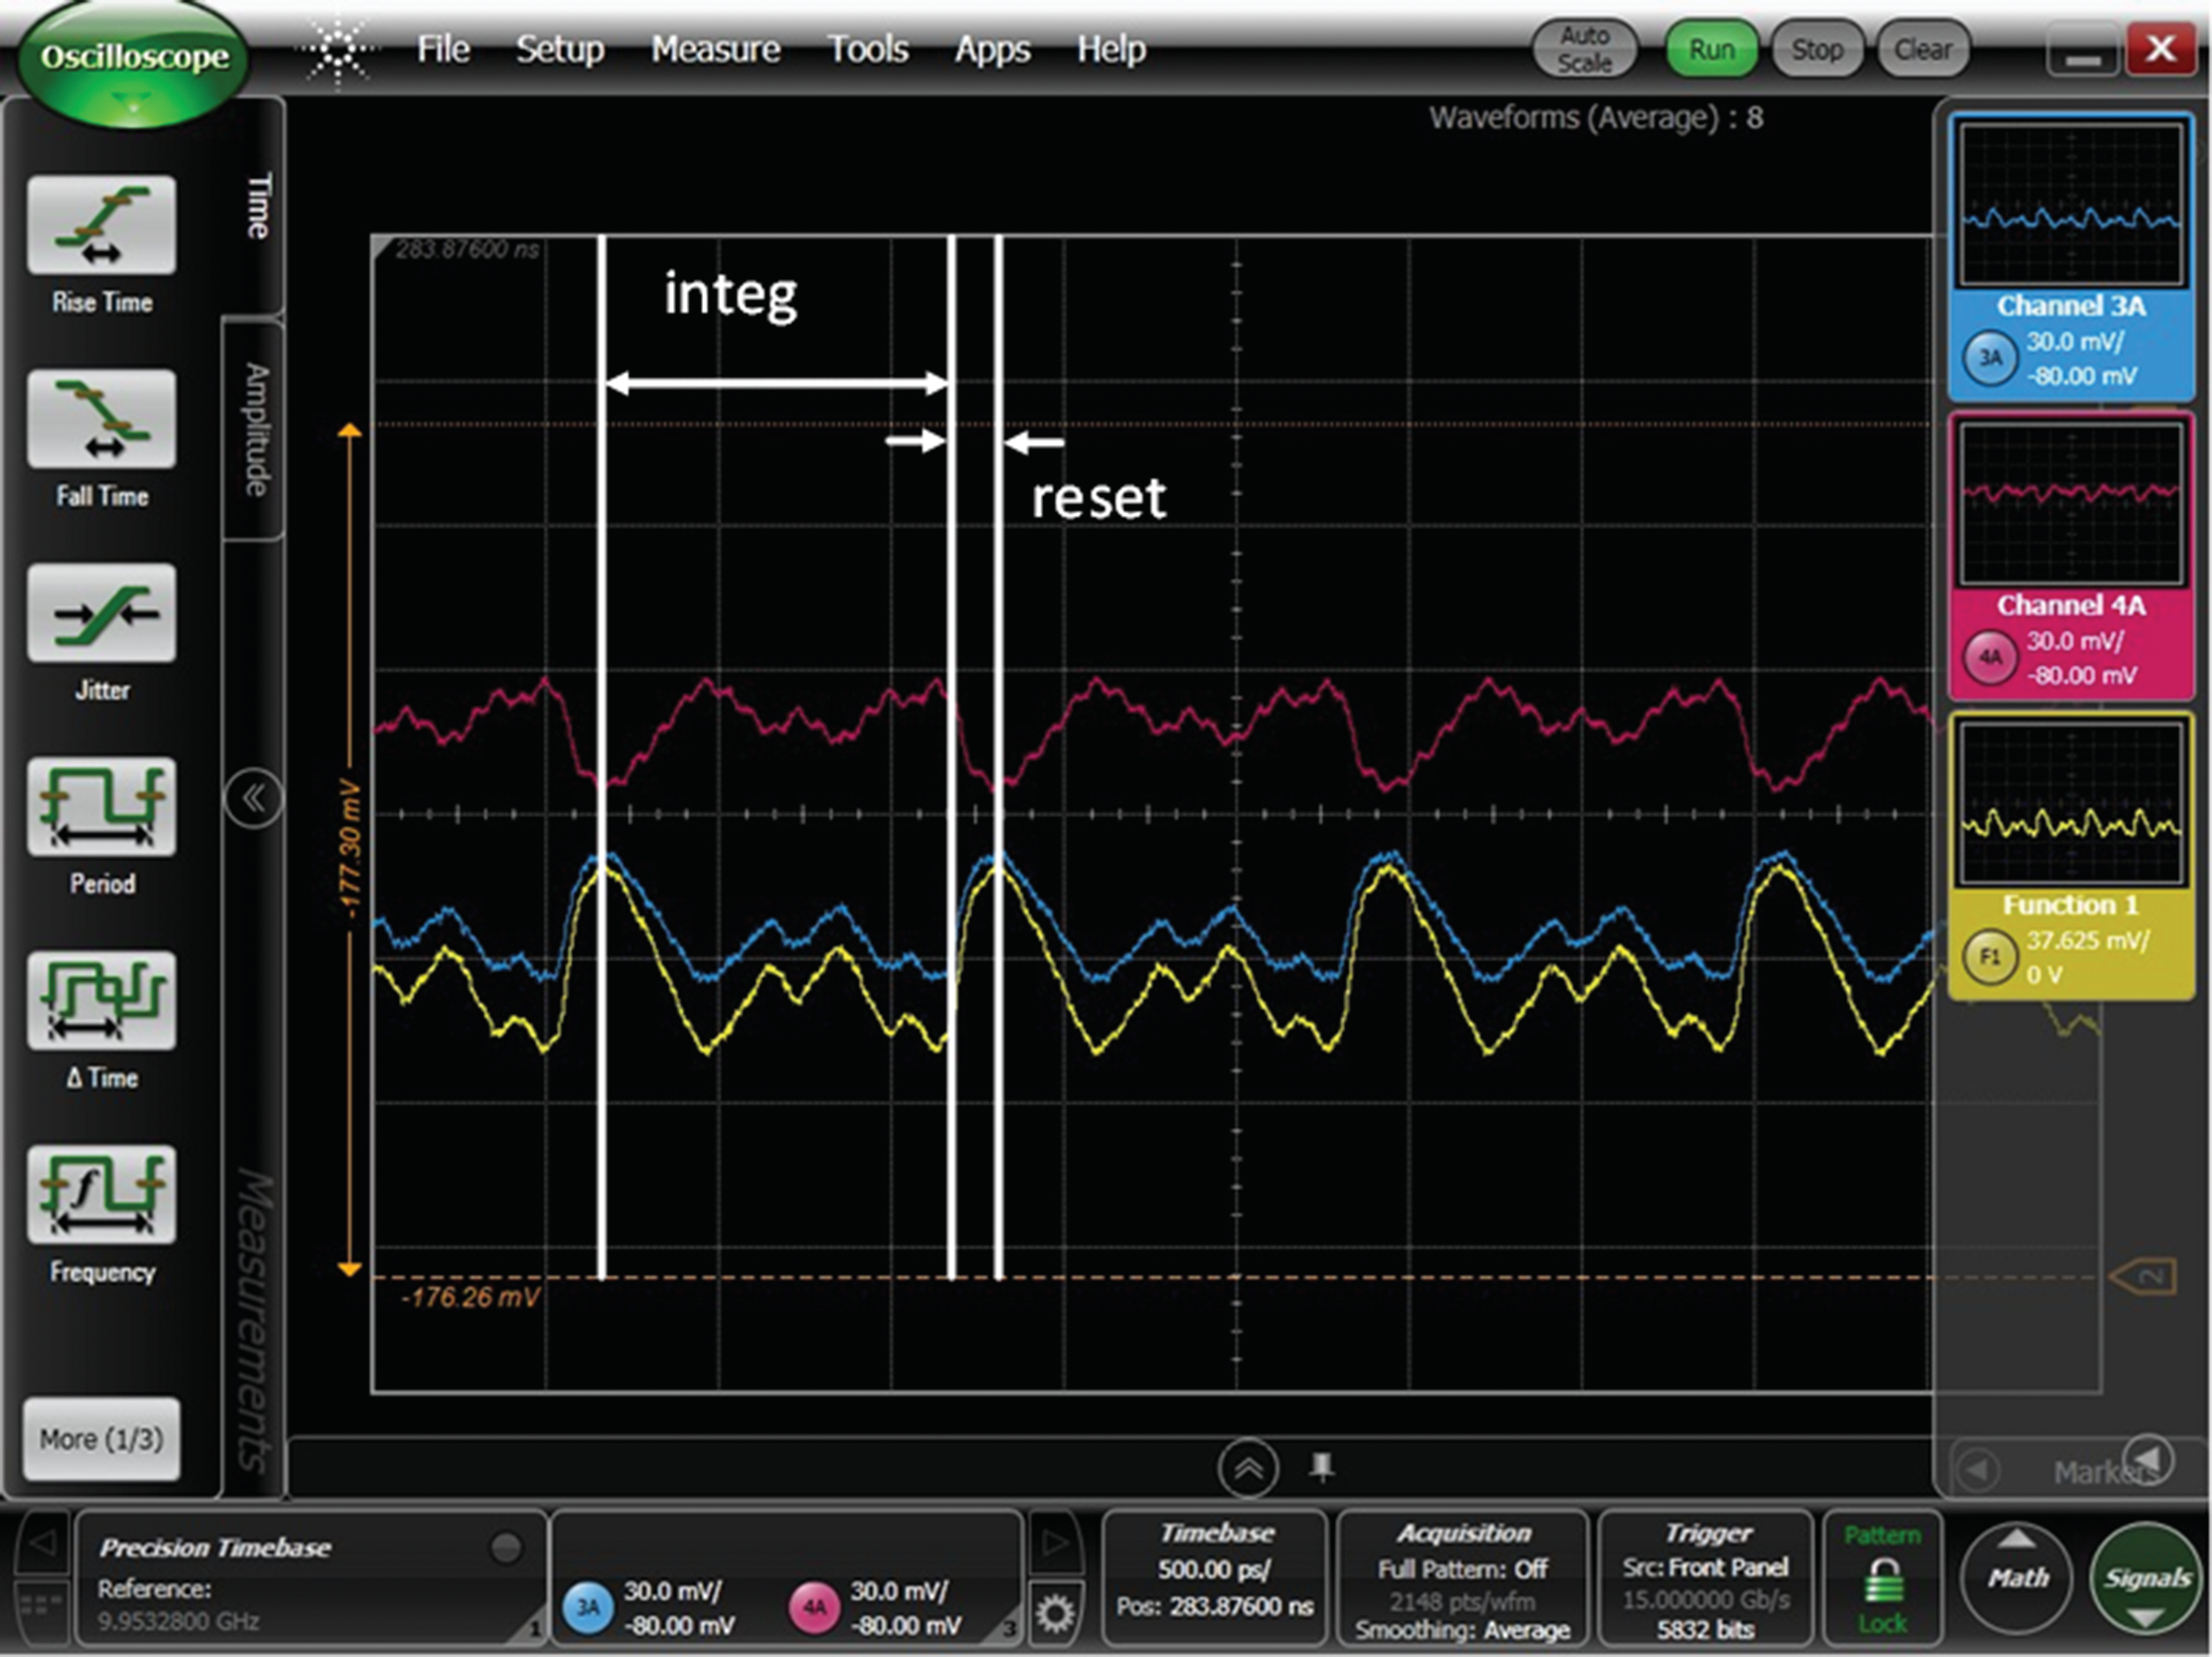
Task: Click the pin icon below the graph
Action: click(x=1322, y=1467)
